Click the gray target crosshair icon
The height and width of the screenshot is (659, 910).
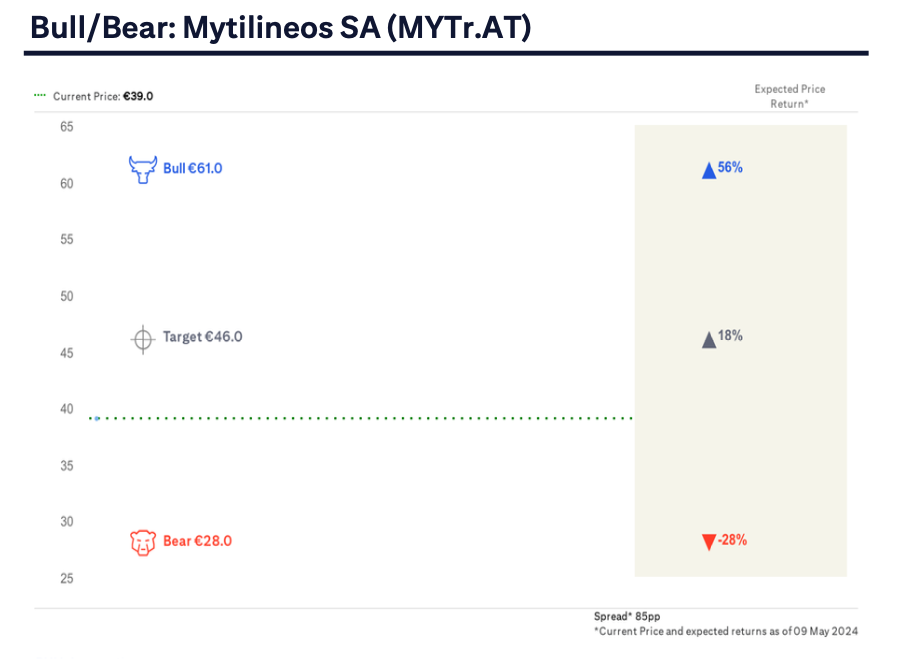click(x=142, y=338)
